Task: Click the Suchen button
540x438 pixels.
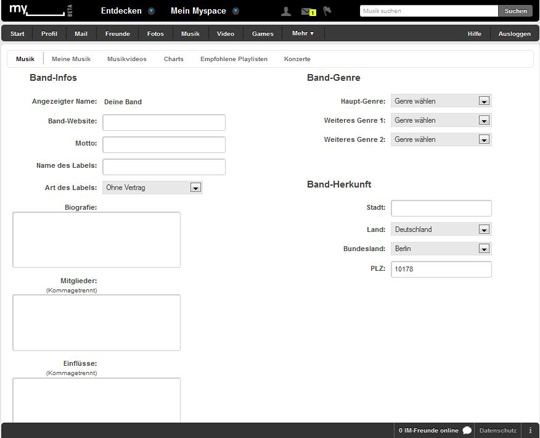Action: [516, 11]
